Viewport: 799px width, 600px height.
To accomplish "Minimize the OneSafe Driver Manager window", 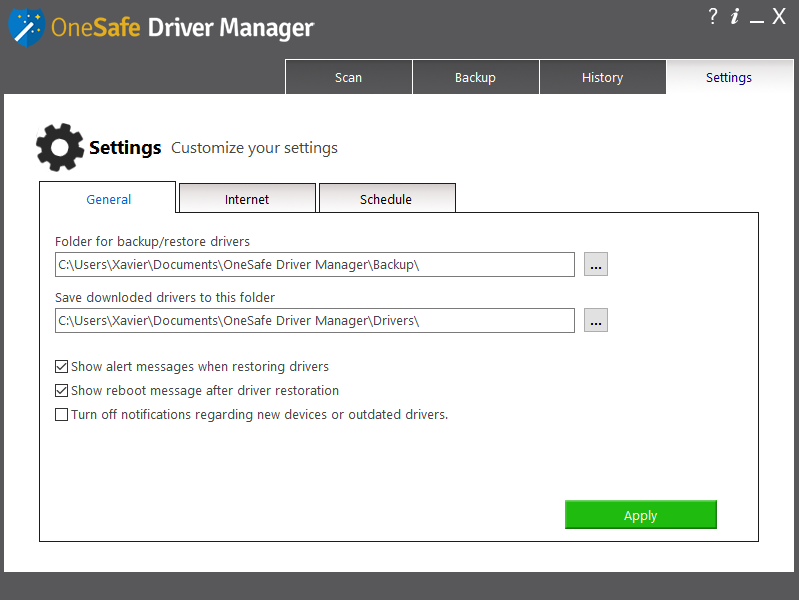I will click(757, 20).
